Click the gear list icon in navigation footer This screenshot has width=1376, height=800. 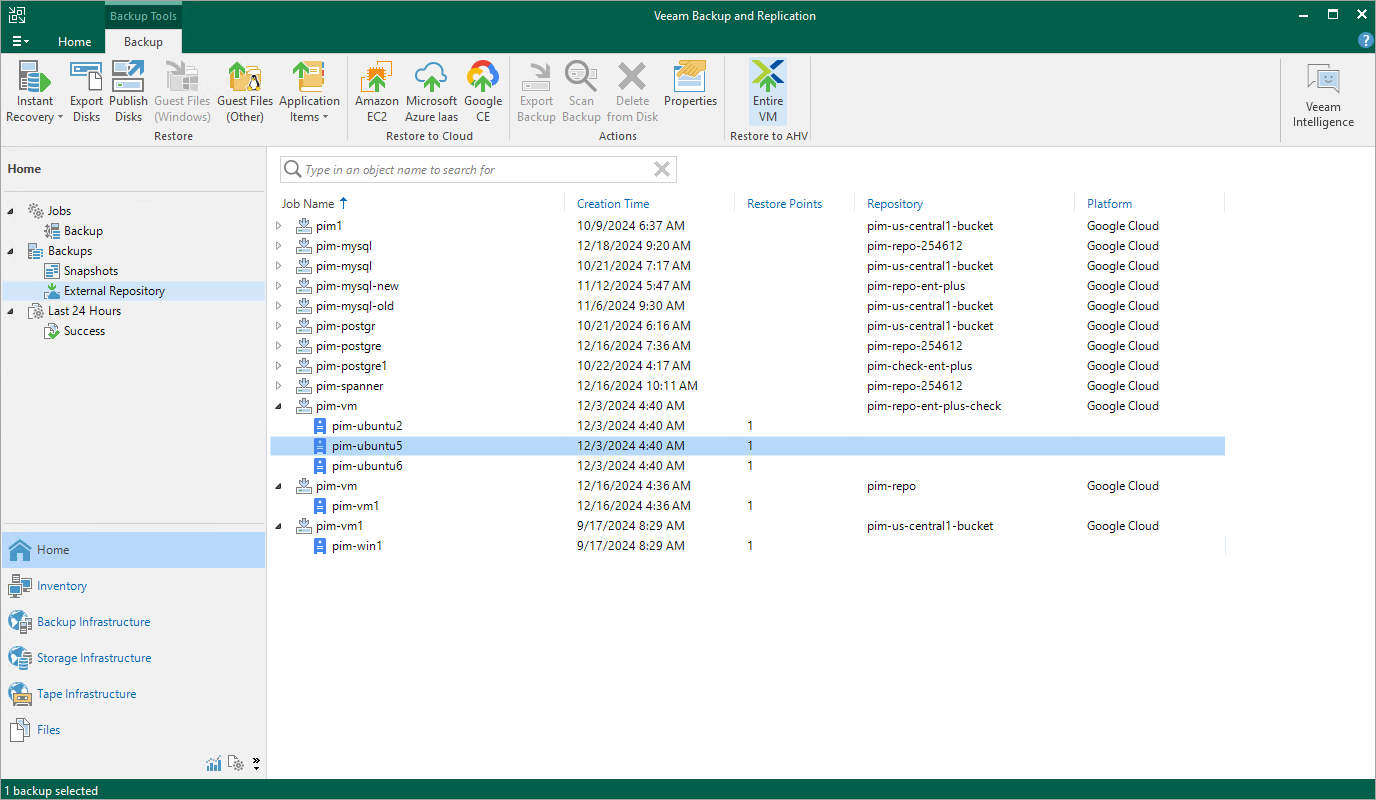(x=236, y=764)
